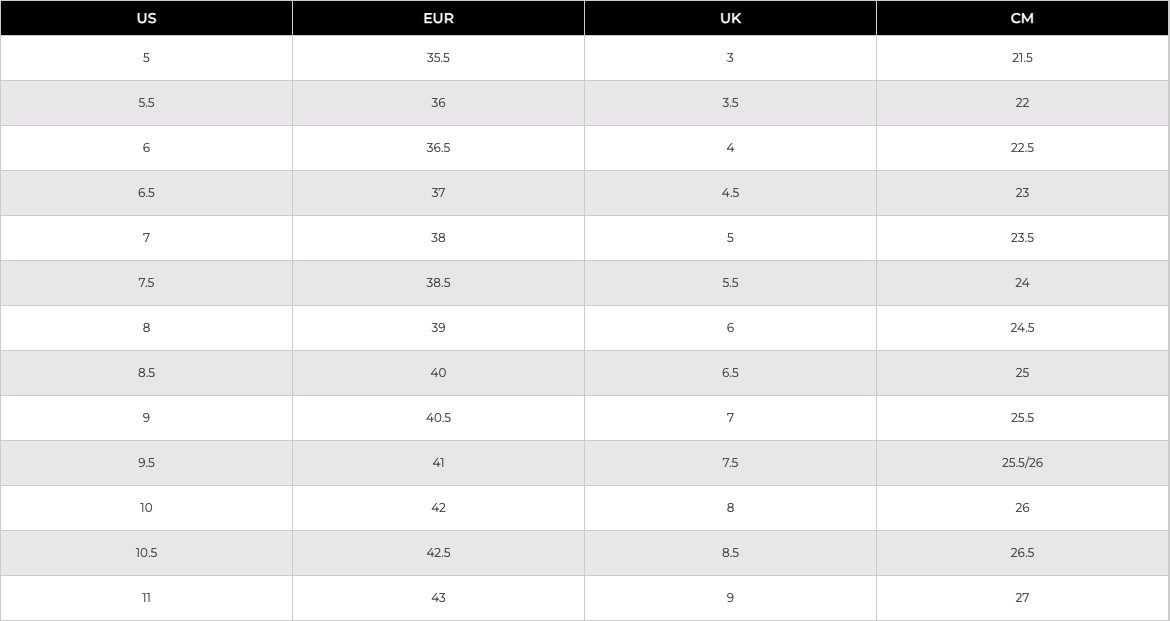Select EUR size 42.5 cell
This screenshot has width=1170, height=621.
point(438,553)
